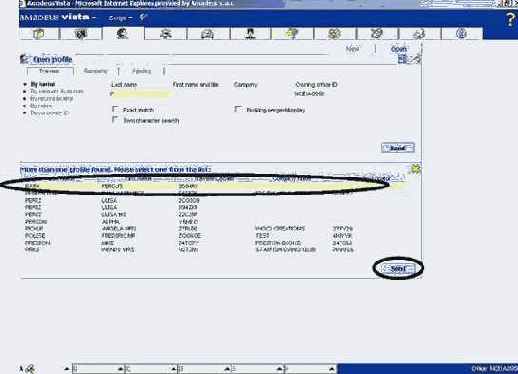Click the Owning office ID value
This screenshot has height=374, width=518.
tap(309, 94)
